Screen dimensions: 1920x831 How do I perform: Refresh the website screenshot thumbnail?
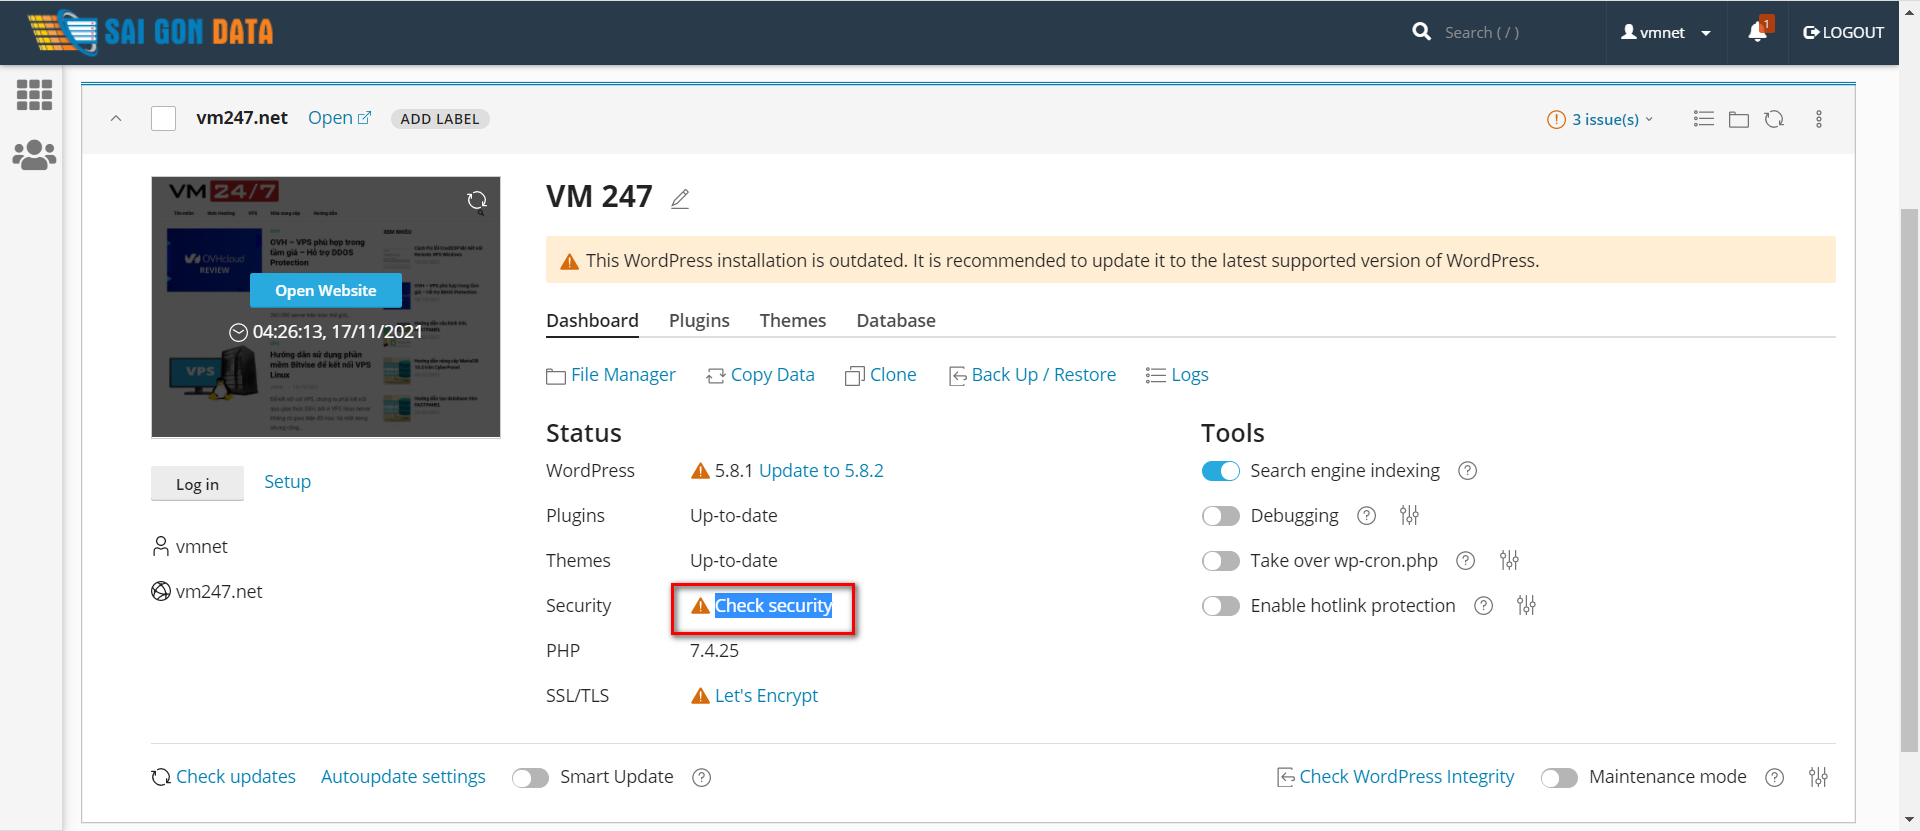[x=477, y=201]
